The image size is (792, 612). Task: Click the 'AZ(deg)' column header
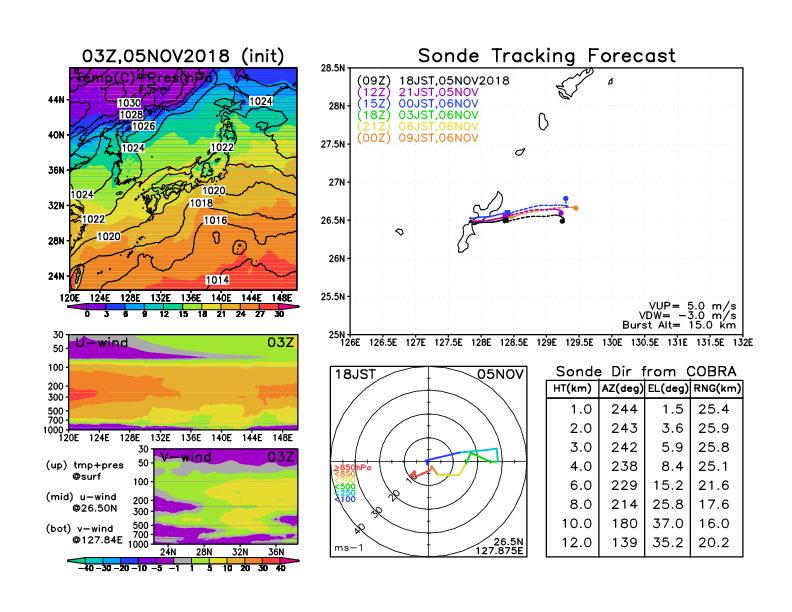[622, 389]
